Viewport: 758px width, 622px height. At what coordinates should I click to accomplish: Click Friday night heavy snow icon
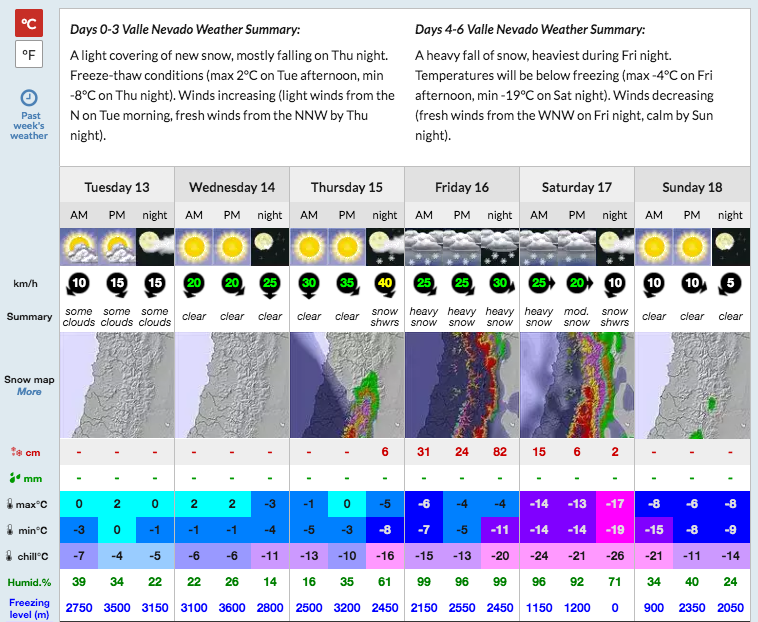coord(500,247)
